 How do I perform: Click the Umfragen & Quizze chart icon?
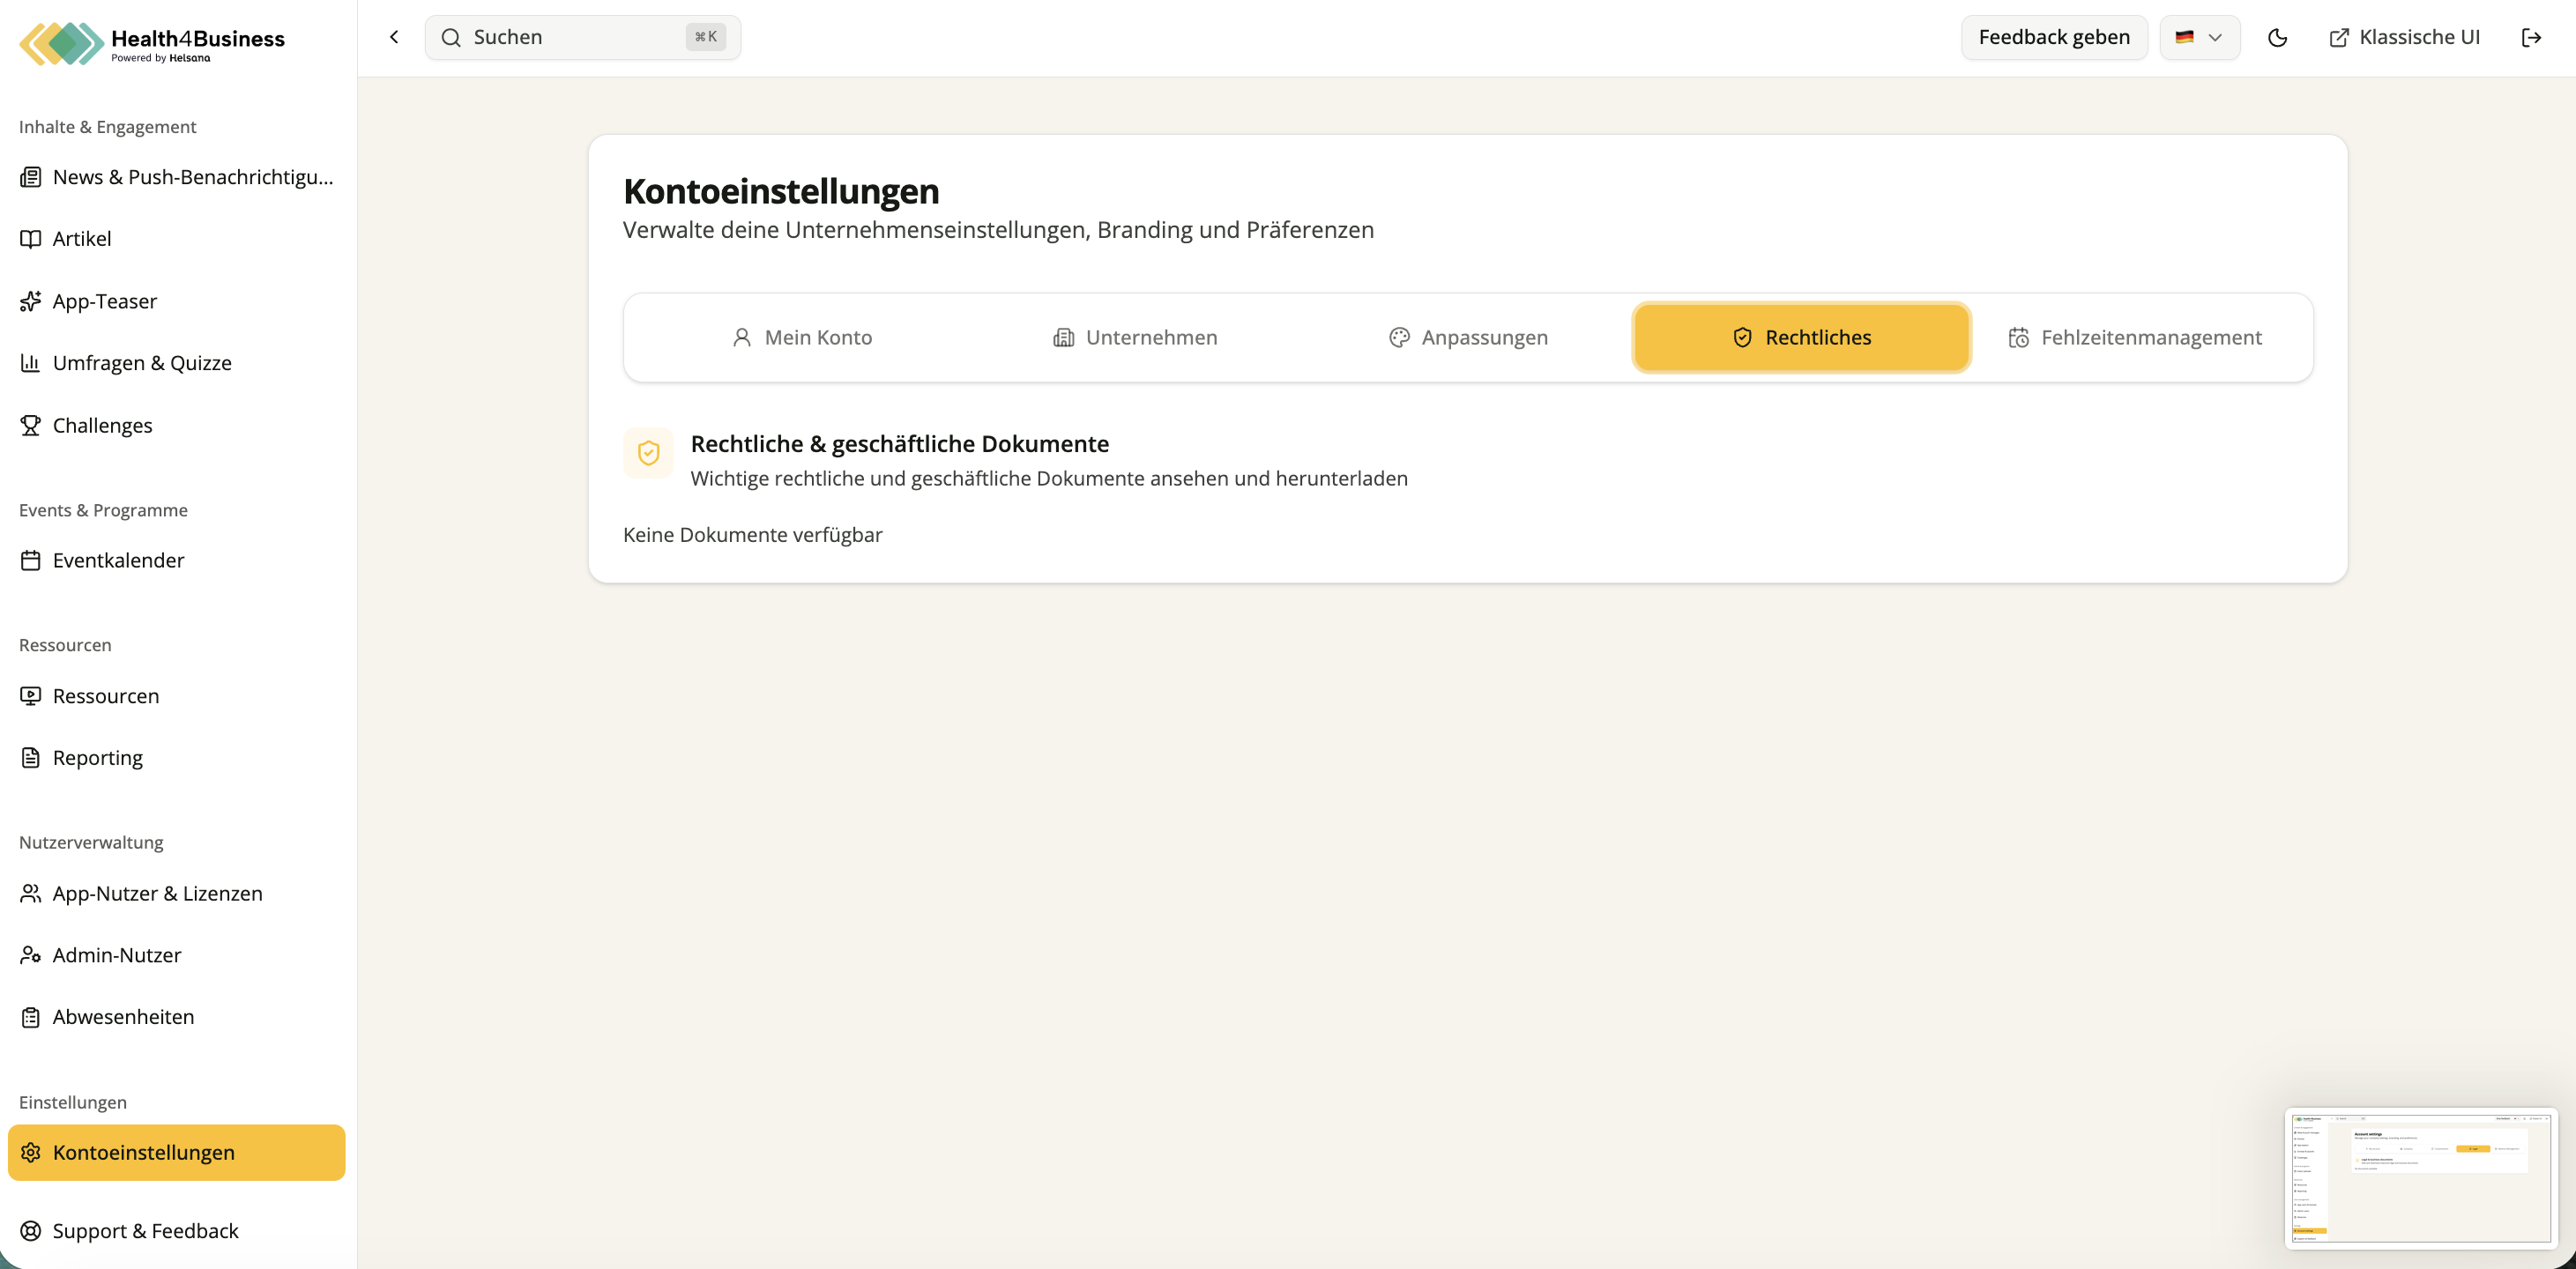(31, 363)
